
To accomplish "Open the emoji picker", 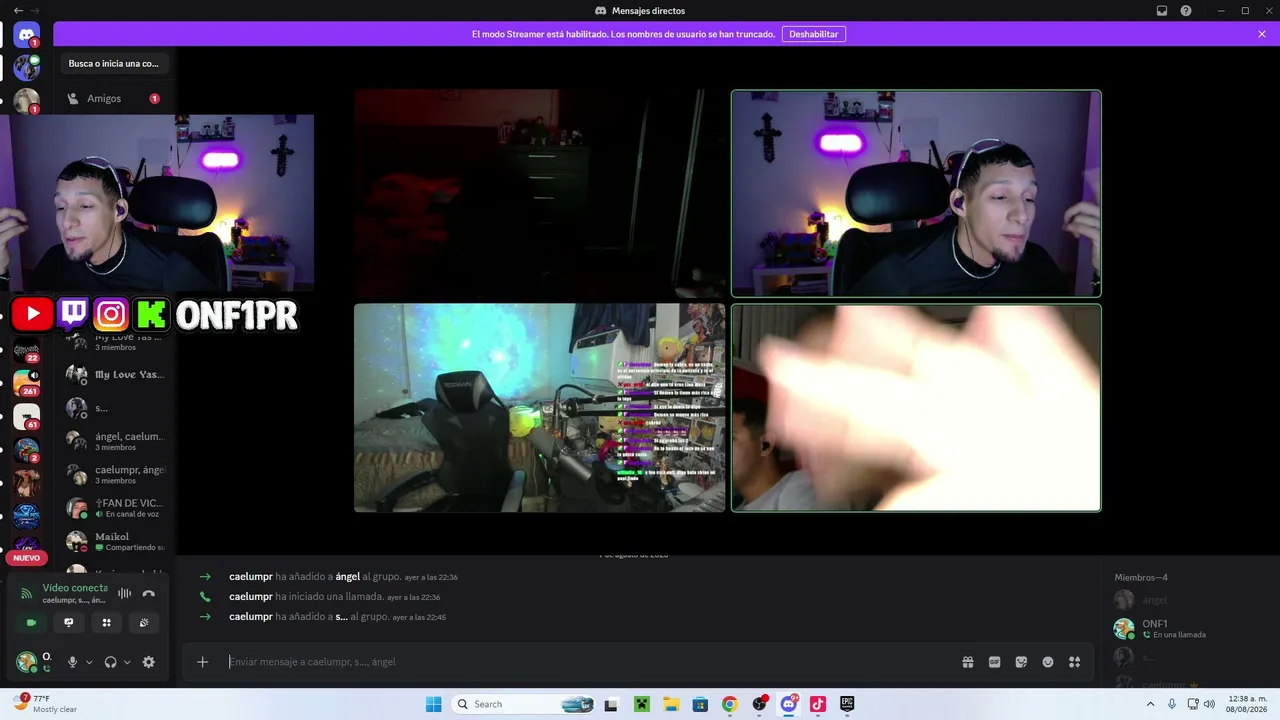I will tap(1048, 662).
